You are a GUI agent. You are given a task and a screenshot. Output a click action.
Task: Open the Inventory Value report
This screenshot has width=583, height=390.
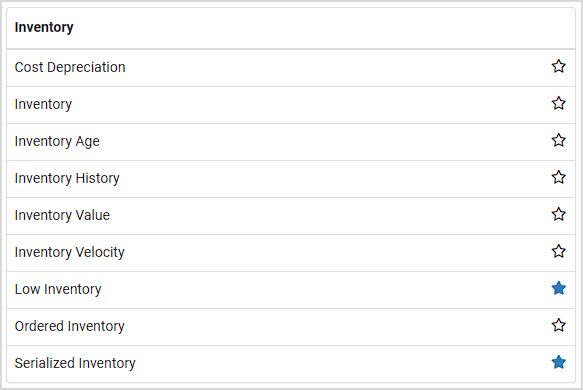pos(62,215)
